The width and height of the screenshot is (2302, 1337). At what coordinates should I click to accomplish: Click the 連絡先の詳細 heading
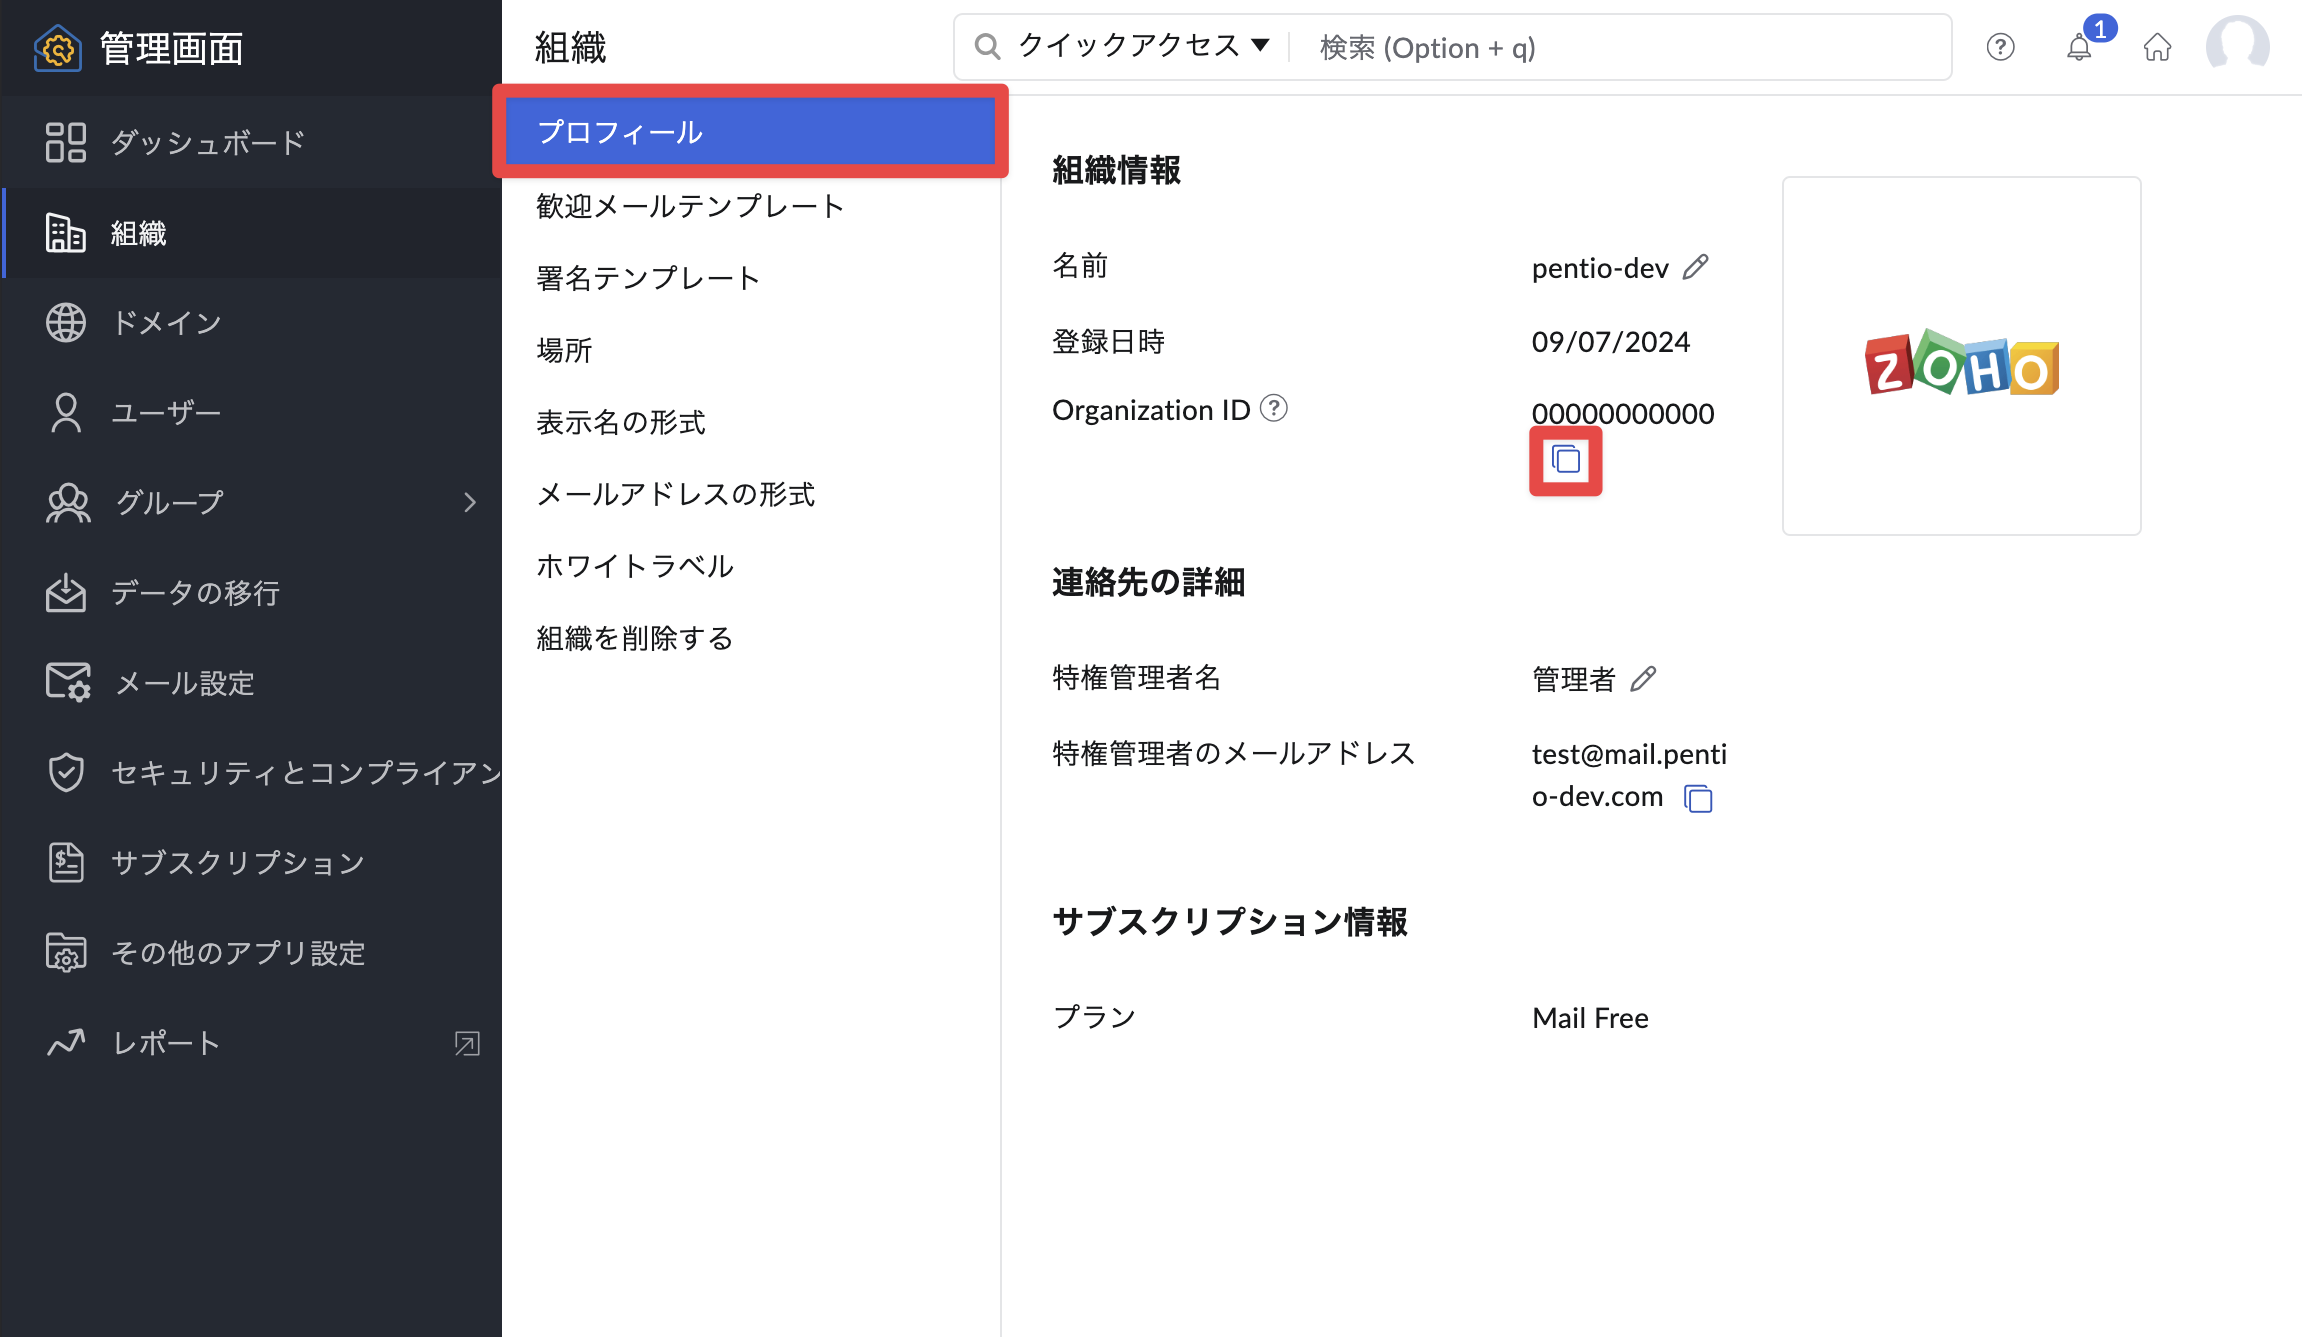pos(1148,582)
